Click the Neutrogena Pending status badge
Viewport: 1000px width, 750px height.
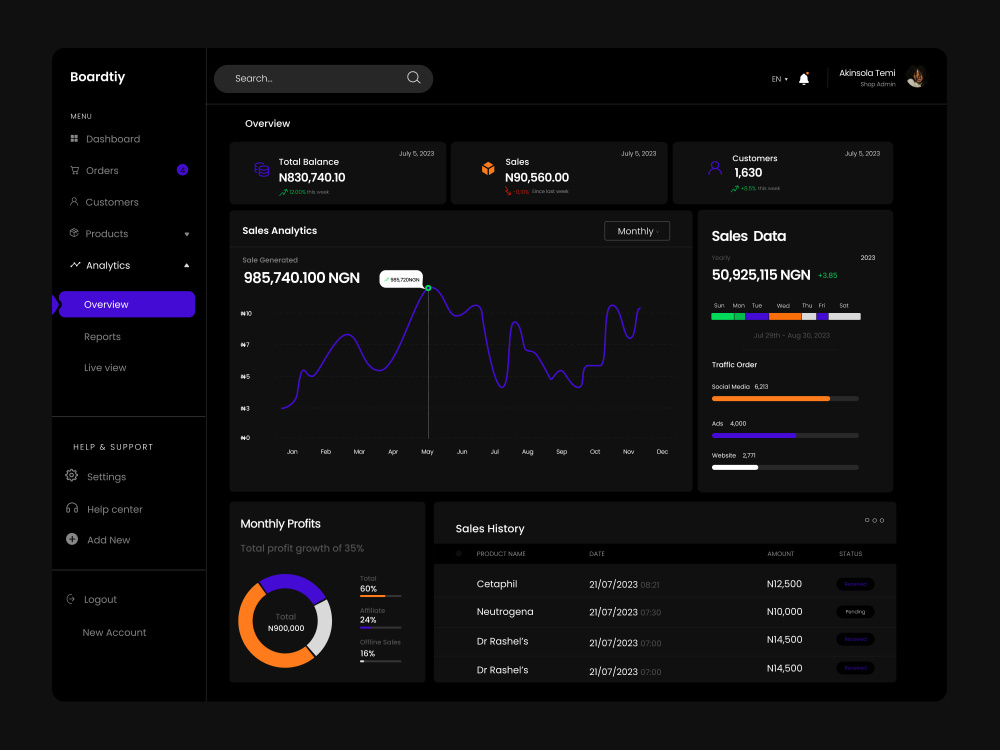pos(855,612)
